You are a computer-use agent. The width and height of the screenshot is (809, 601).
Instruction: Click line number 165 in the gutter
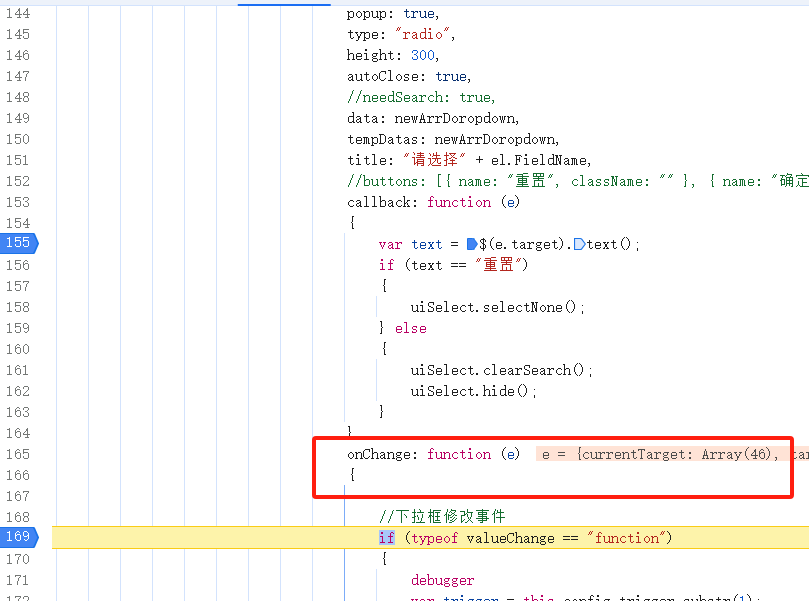18,454
